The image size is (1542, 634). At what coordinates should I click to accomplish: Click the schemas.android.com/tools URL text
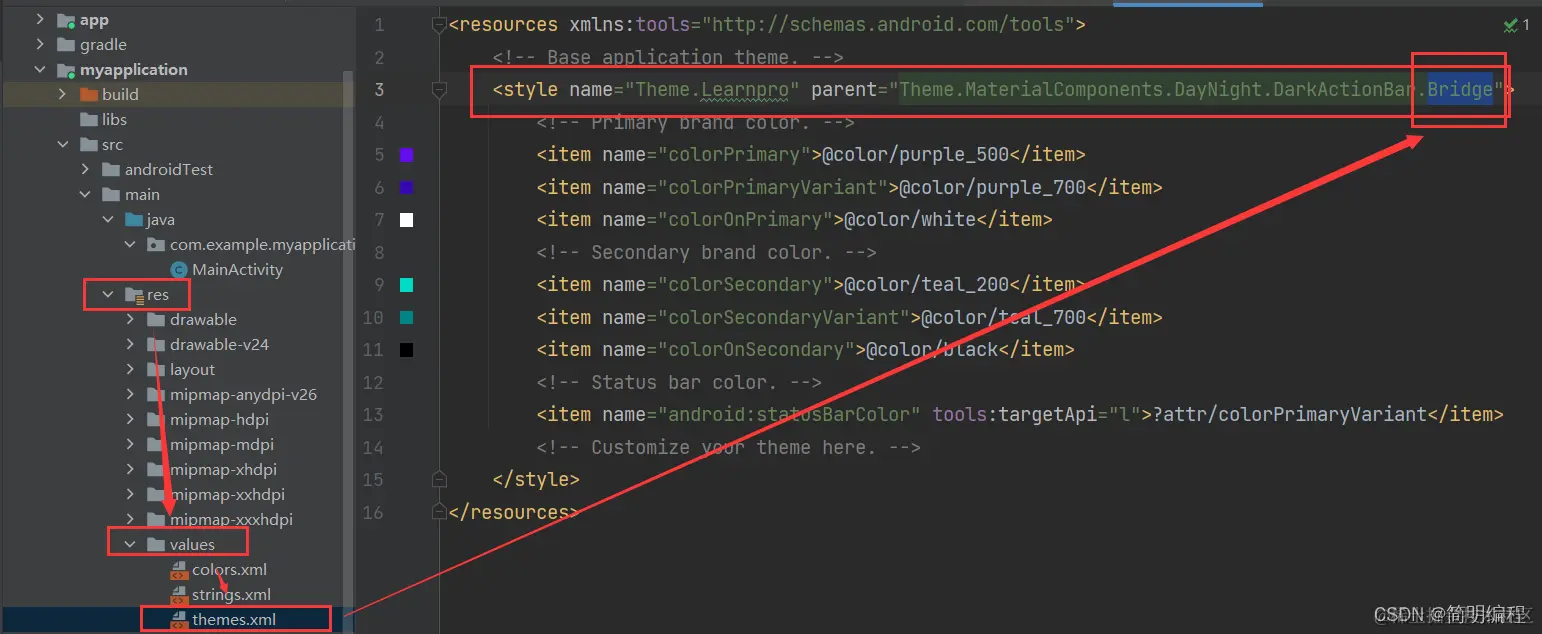coord(889,24)
